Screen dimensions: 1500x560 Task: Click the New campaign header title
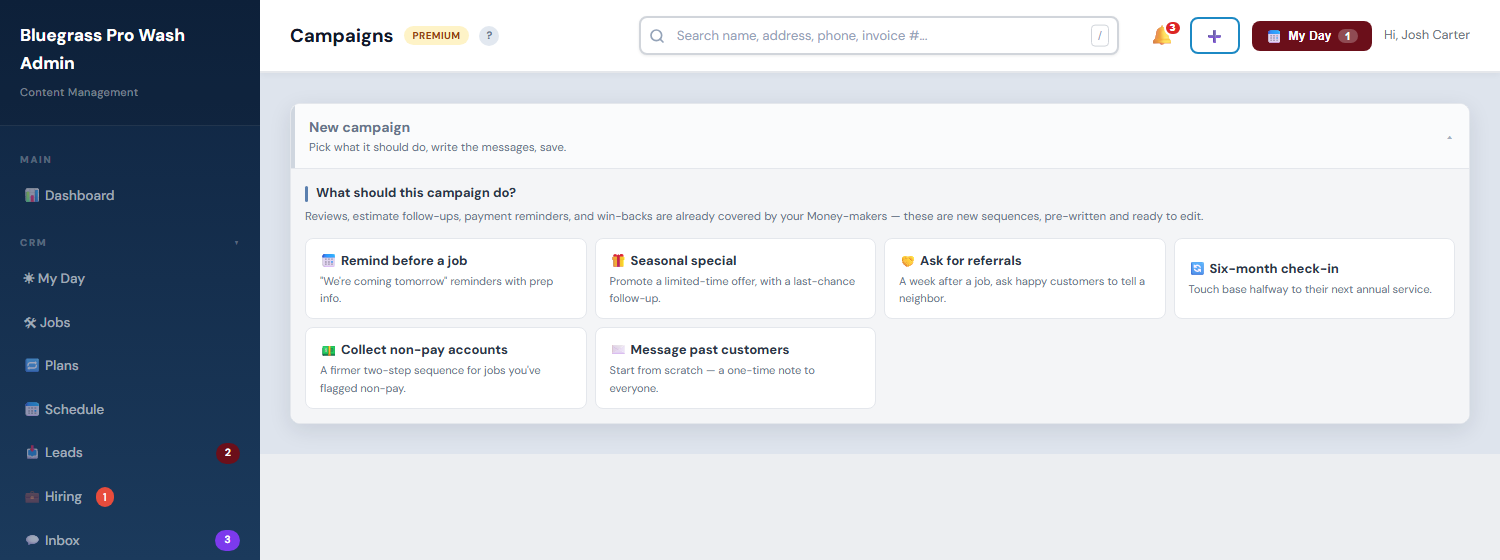[360, 127]
